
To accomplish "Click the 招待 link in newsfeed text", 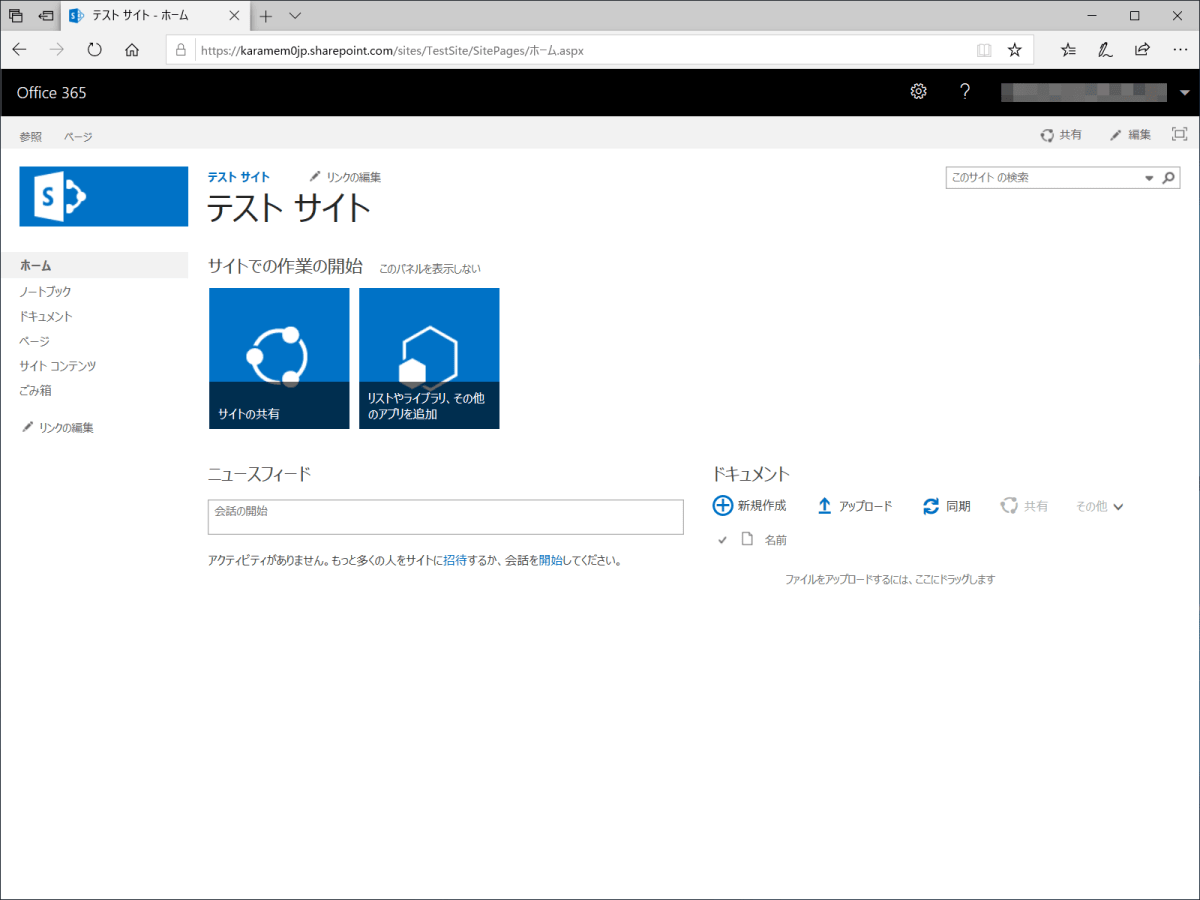I will (454, 561).
